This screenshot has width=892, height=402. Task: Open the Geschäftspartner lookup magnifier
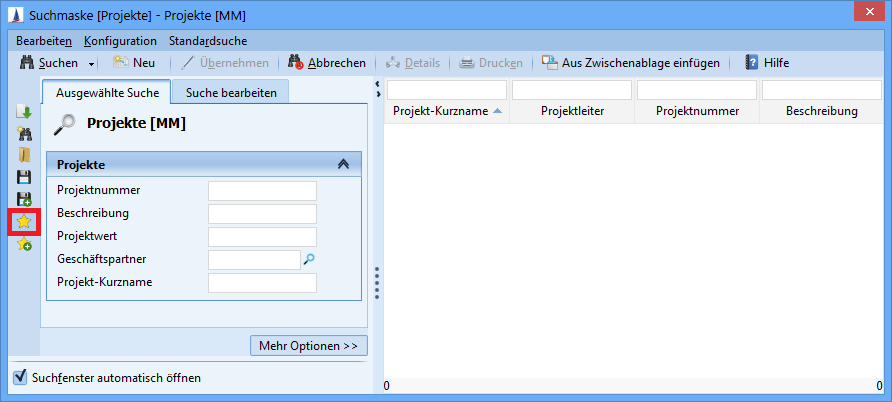click(309, 259)
